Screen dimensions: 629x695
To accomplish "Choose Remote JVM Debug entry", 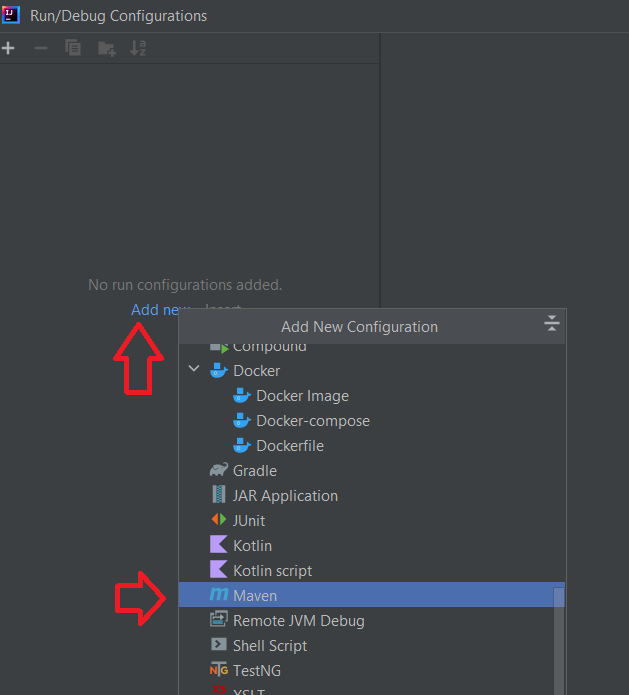I will click(x=372, y=621).
